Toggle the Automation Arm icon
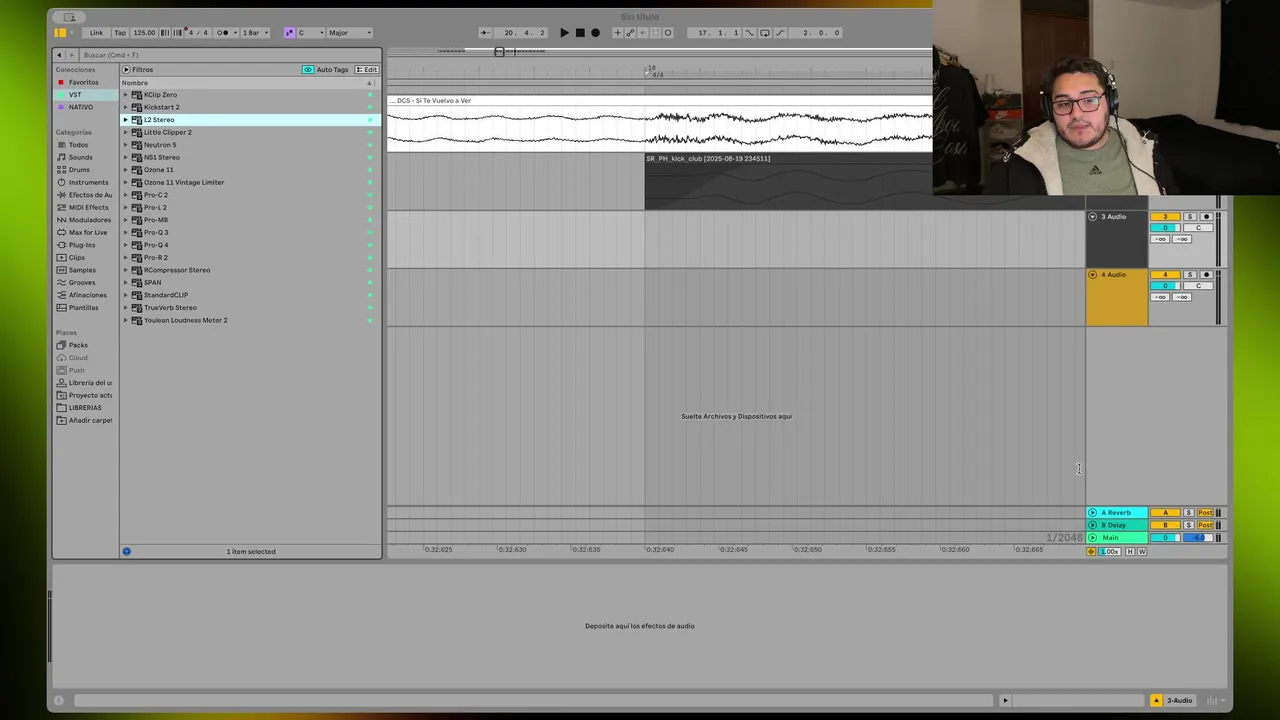The image size is (1280, 720). 630,33
